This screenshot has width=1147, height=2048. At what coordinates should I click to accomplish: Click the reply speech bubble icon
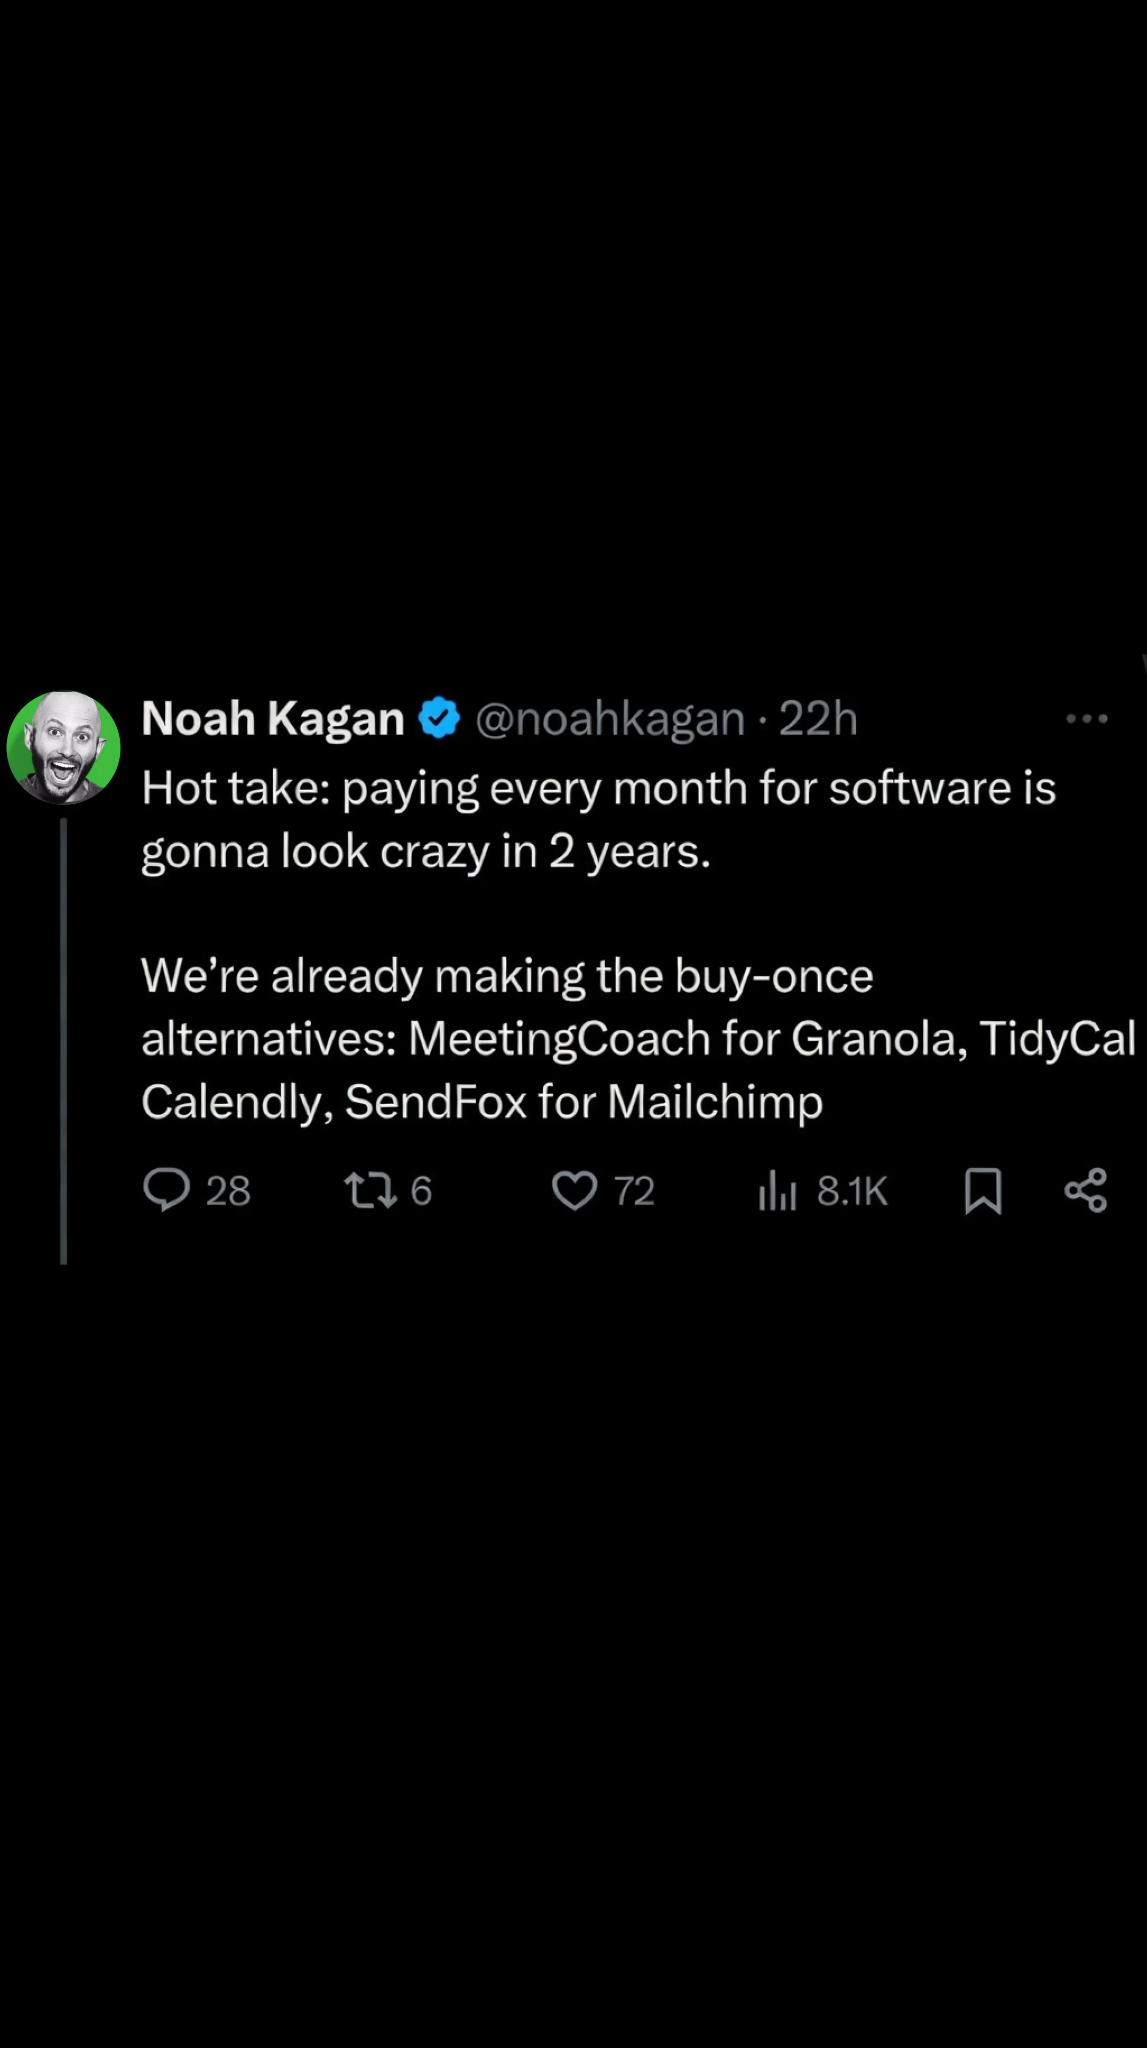[166, 1190]
